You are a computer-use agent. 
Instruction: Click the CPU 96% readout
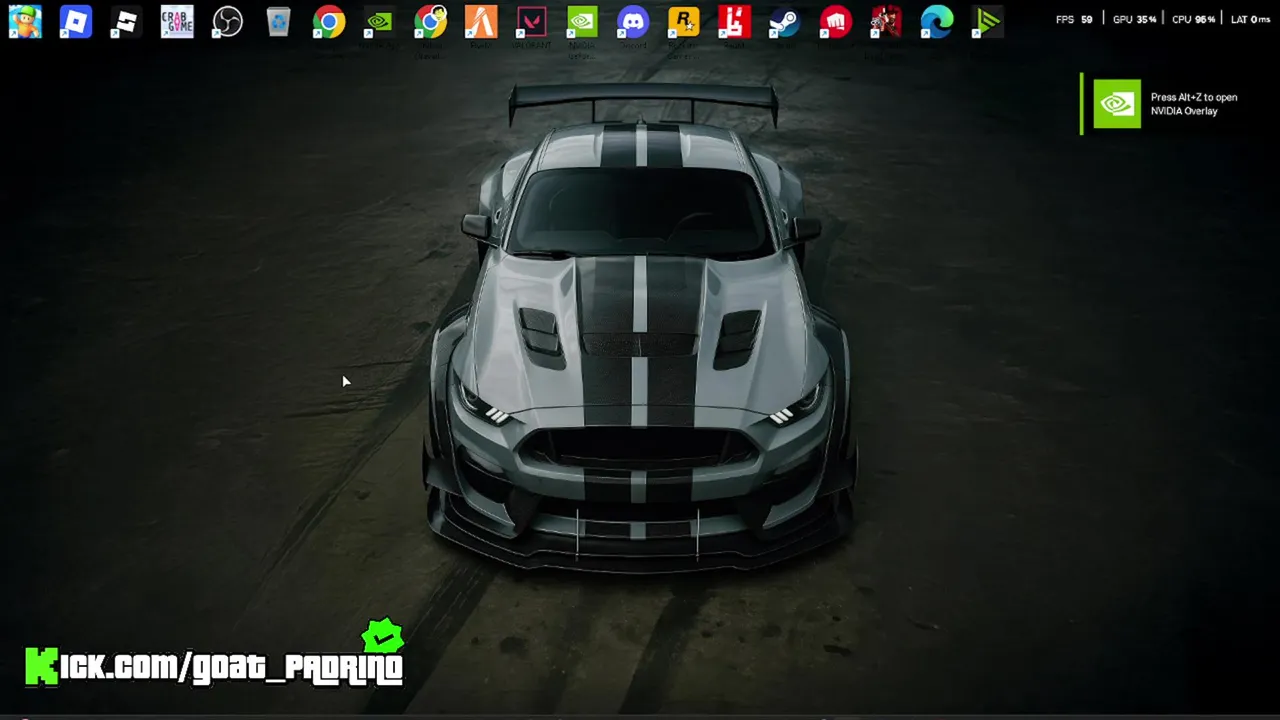coord(1193,19)
